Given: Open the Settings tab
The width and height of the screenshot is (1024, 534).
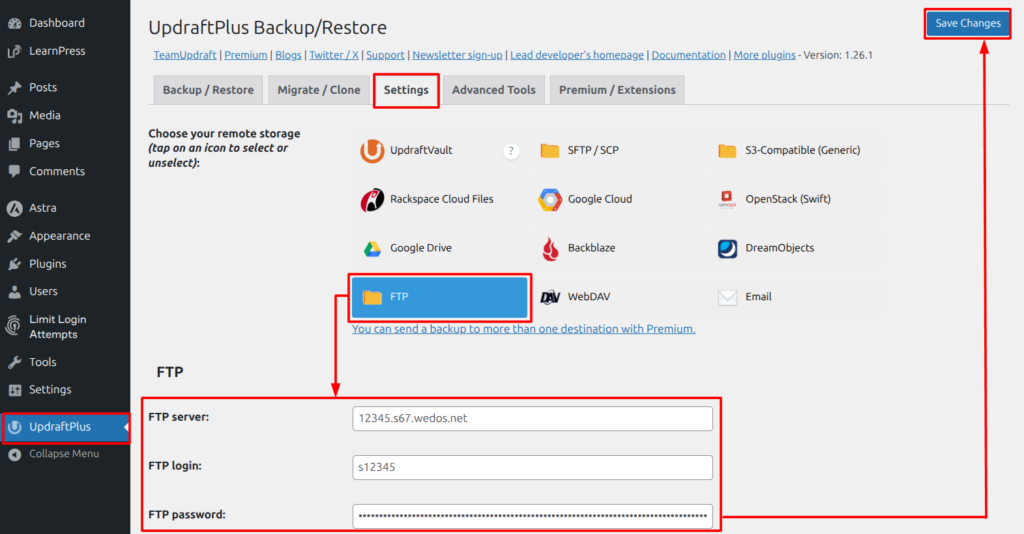Looking at the screenshot, I should pos(406,90).
